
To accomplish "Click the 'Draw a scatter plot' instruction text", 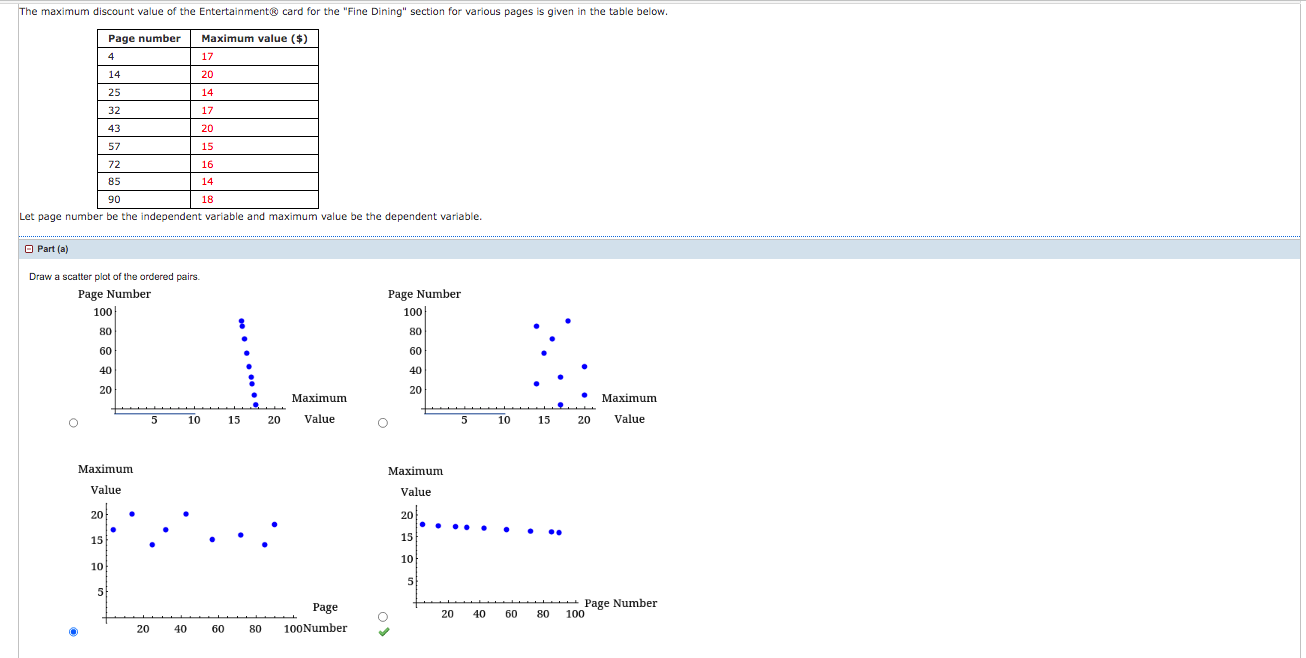I will (103, 277).
